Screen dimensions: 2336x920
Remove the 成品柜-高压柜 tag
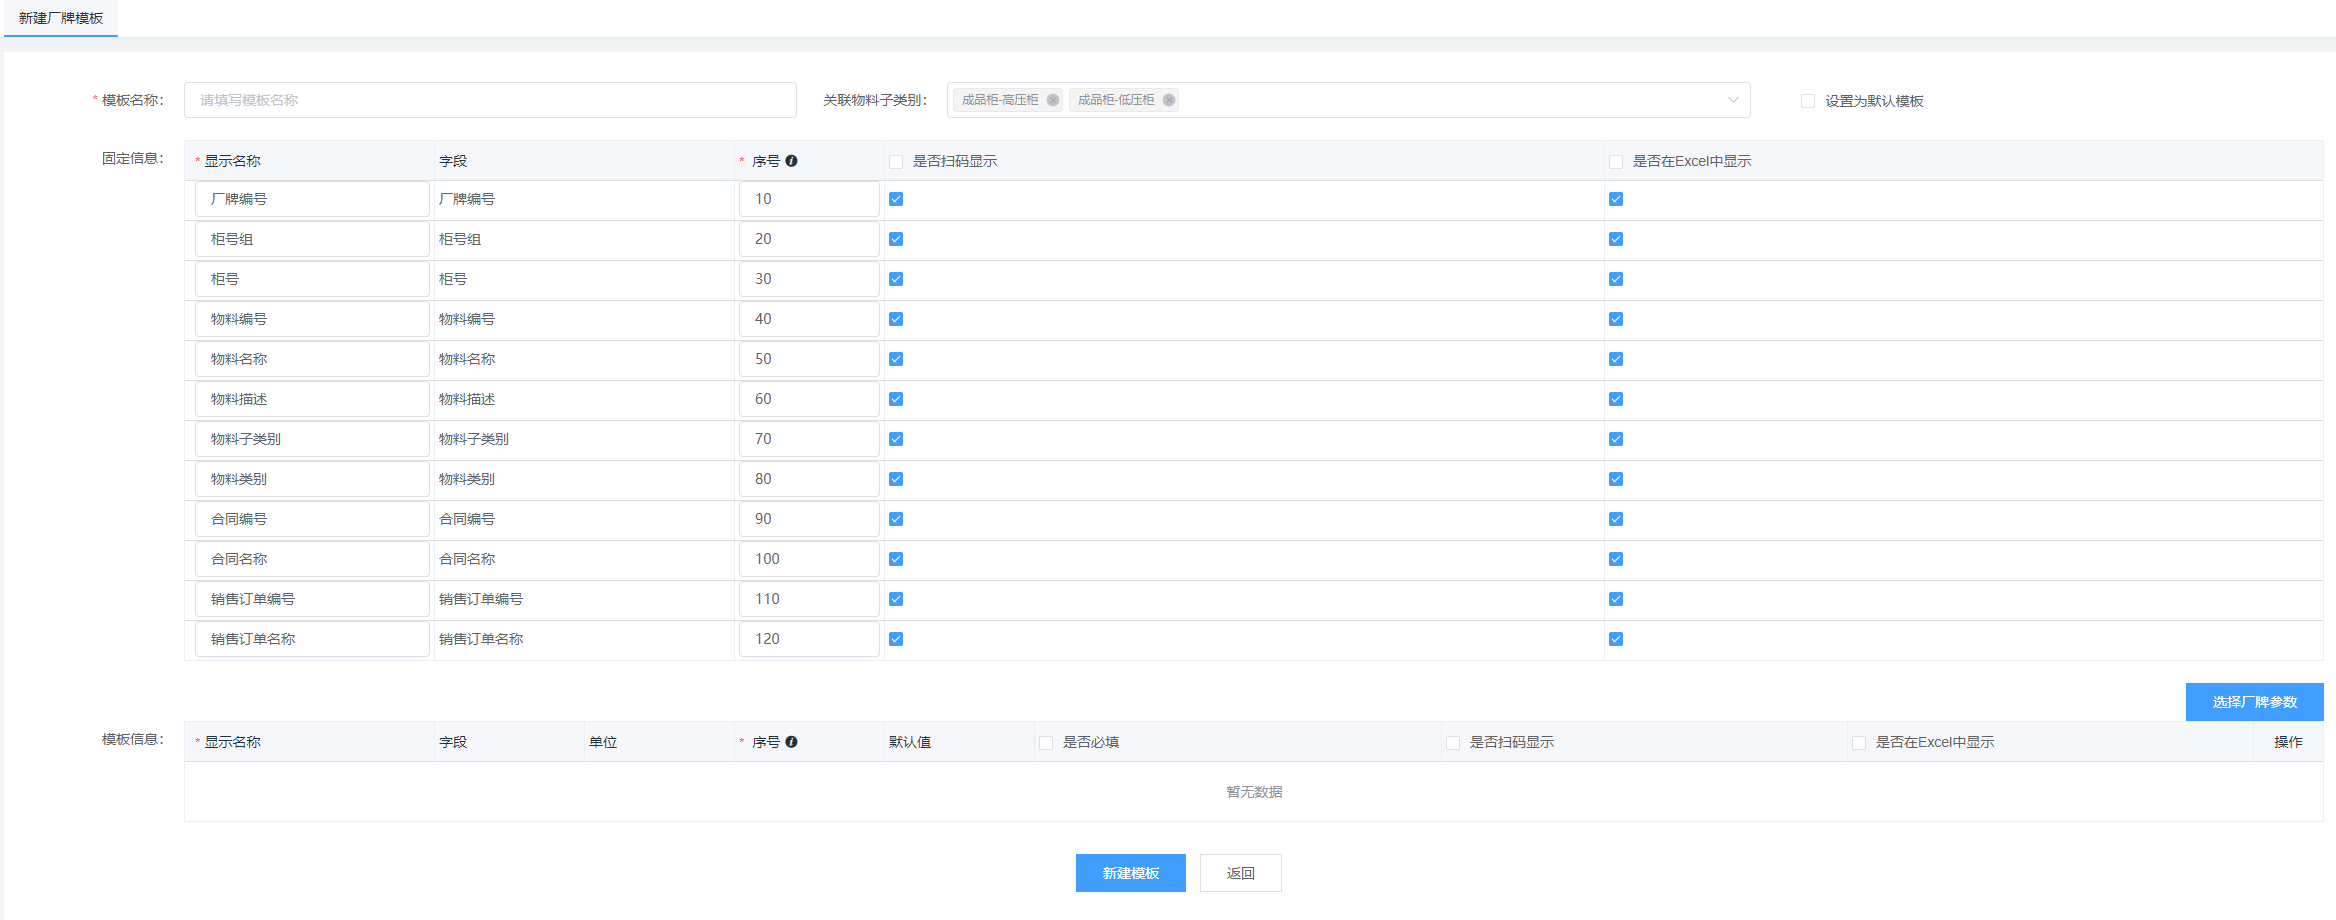click(1052, 100)
